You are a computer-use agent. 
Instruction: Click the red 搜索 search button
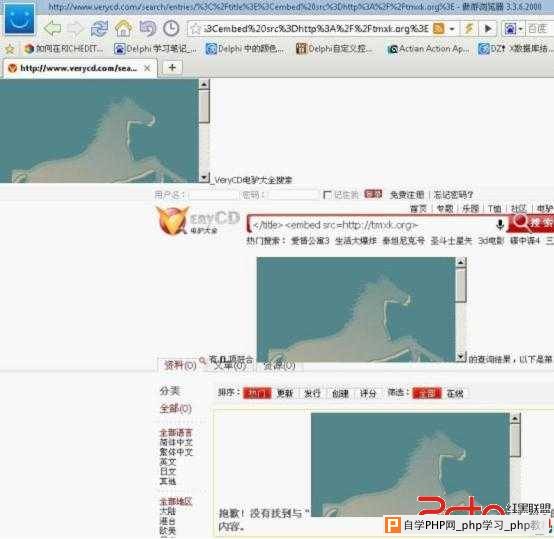click(x=531, y=223)
